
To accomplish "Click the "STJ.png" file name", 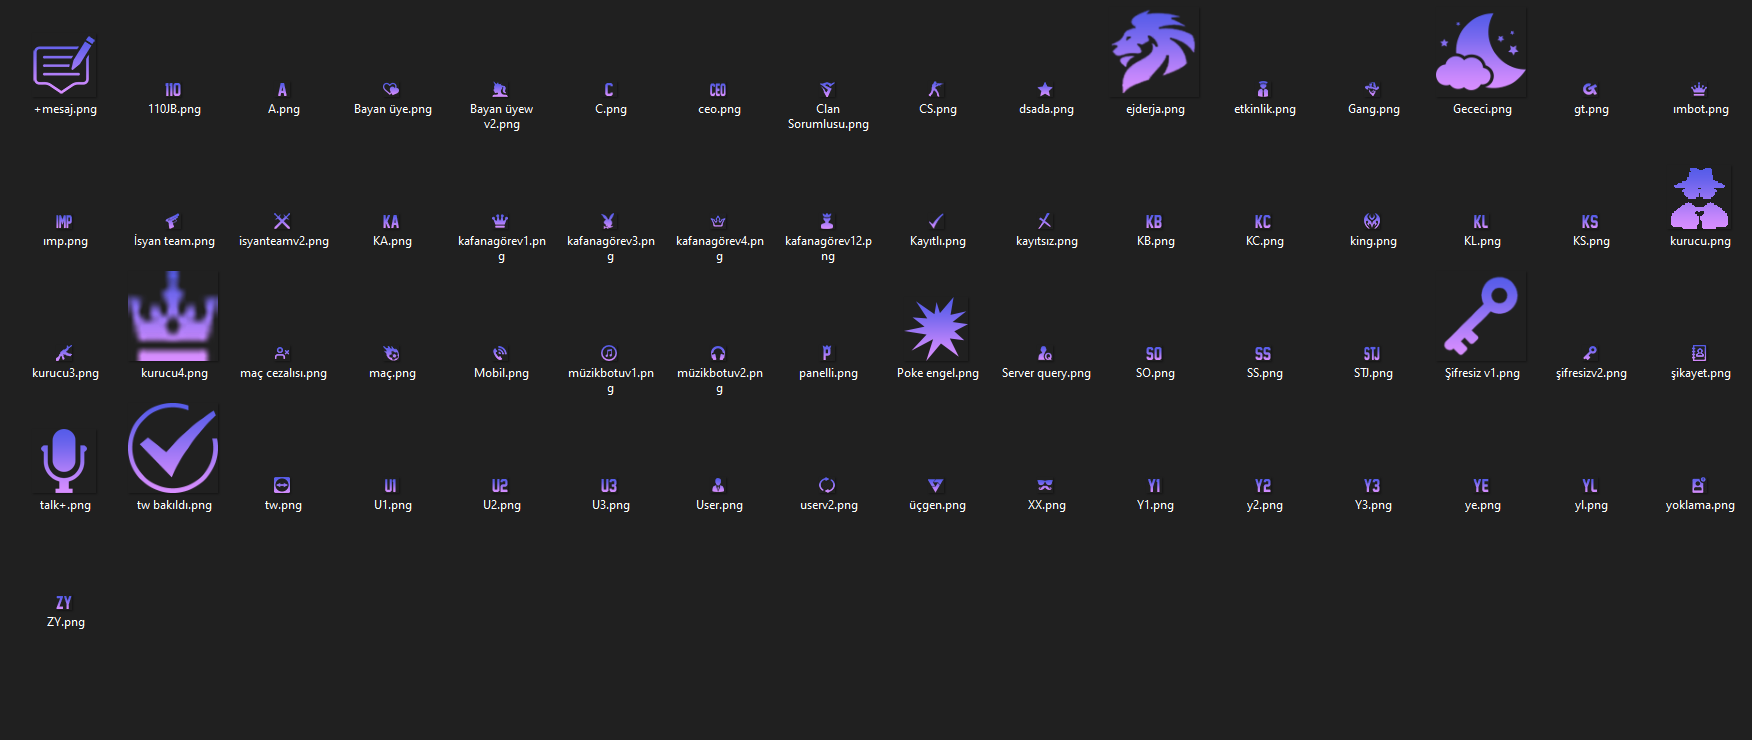I will point(1373,373).
